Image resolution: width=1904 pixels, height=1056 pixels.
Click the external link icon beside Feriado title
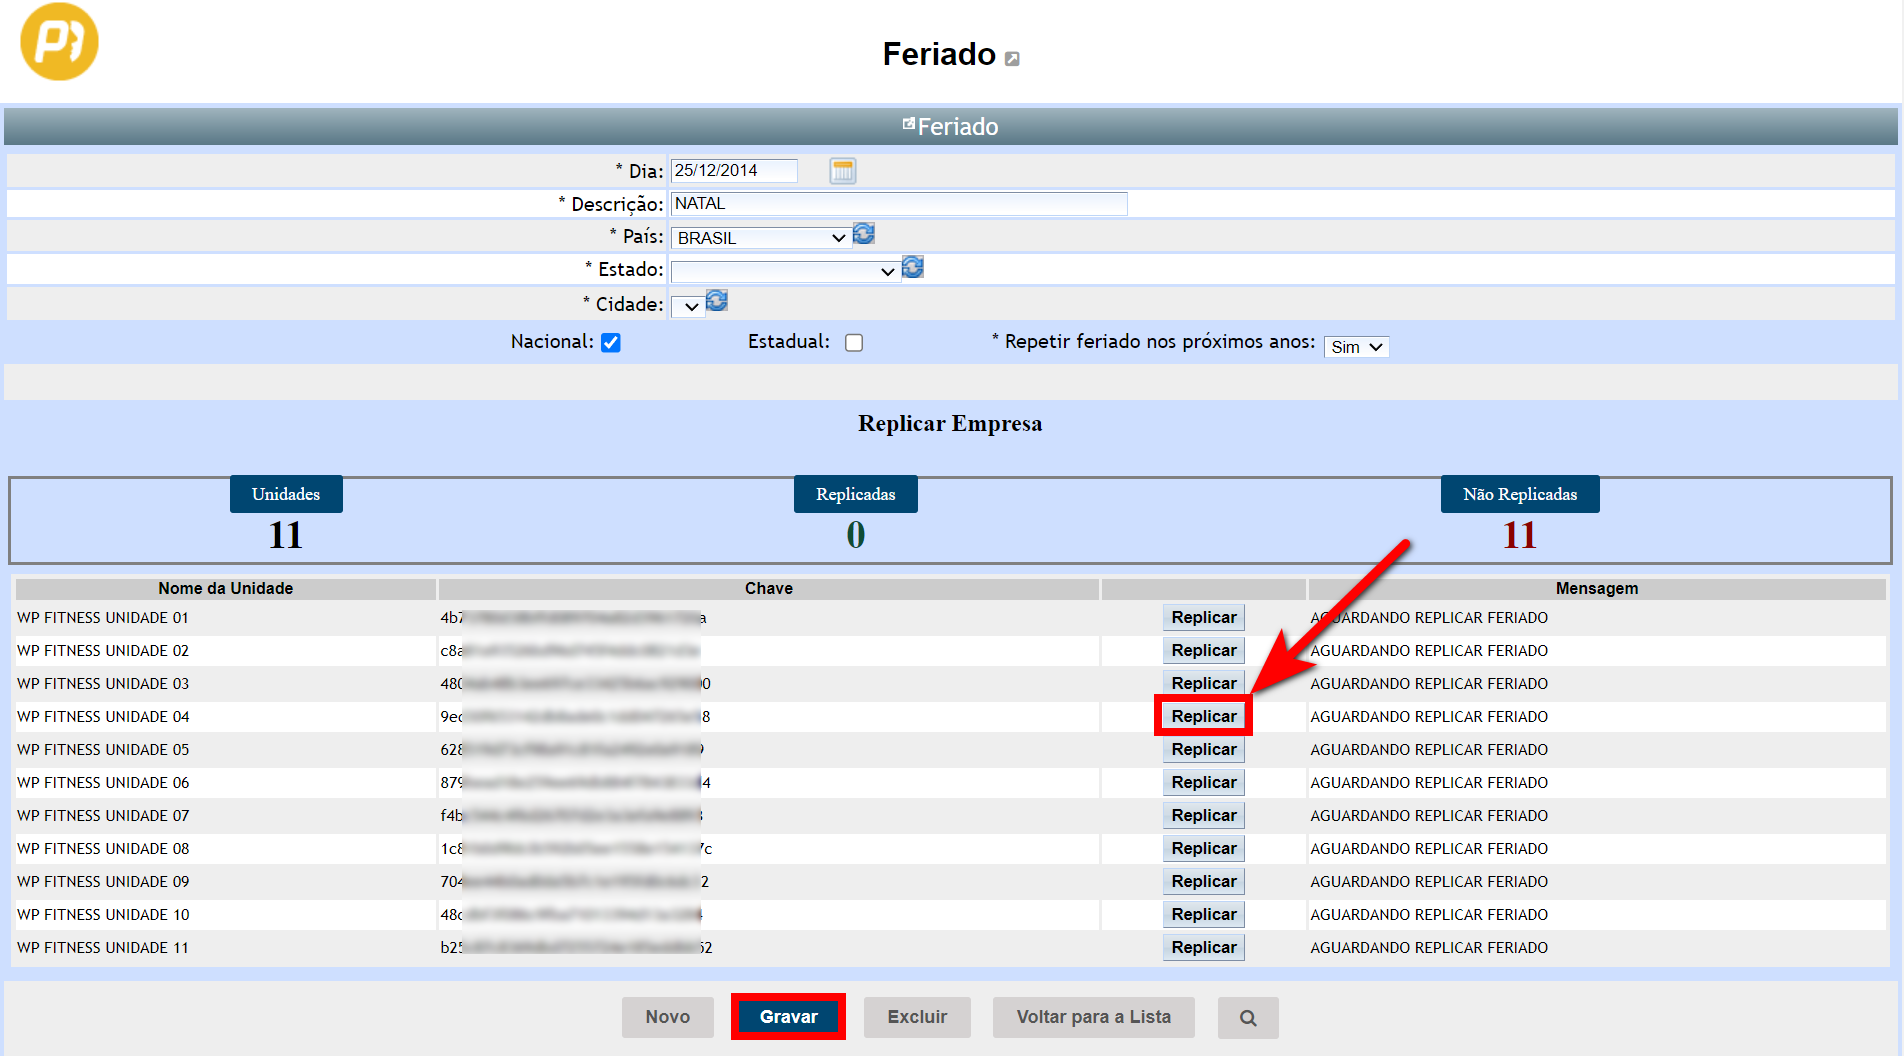click(x=1012, y=59)
